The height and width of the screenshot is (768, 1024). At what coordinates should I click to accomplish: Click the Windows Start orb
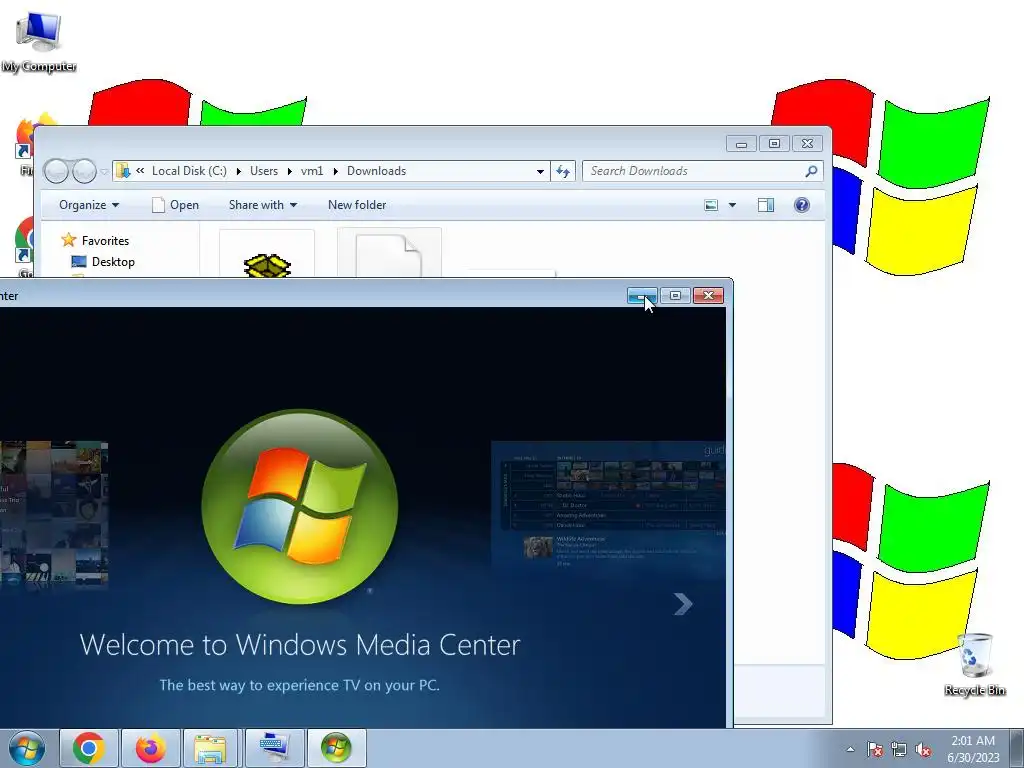tap(27, 748)
